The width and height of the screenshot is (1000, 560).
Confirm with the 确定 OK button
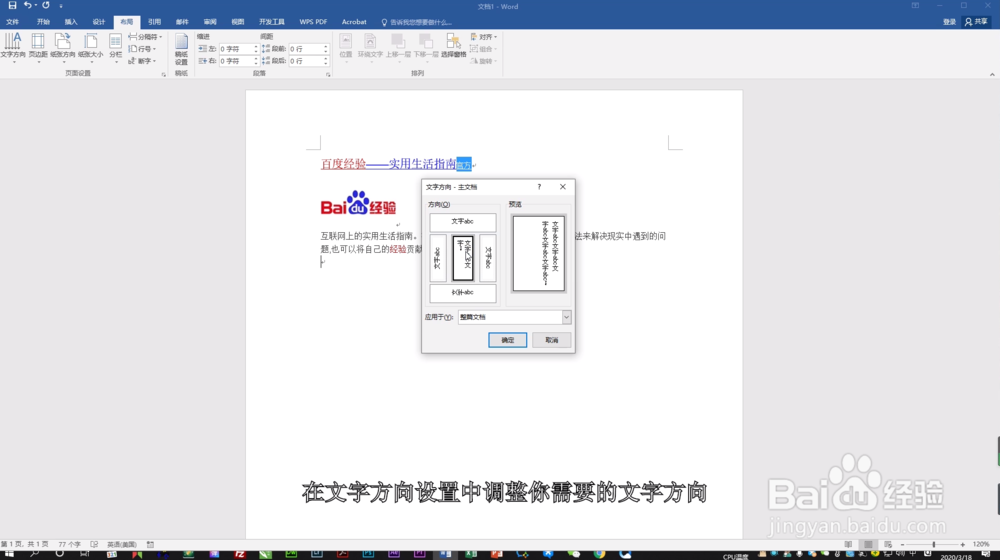[x=508, y=340]
